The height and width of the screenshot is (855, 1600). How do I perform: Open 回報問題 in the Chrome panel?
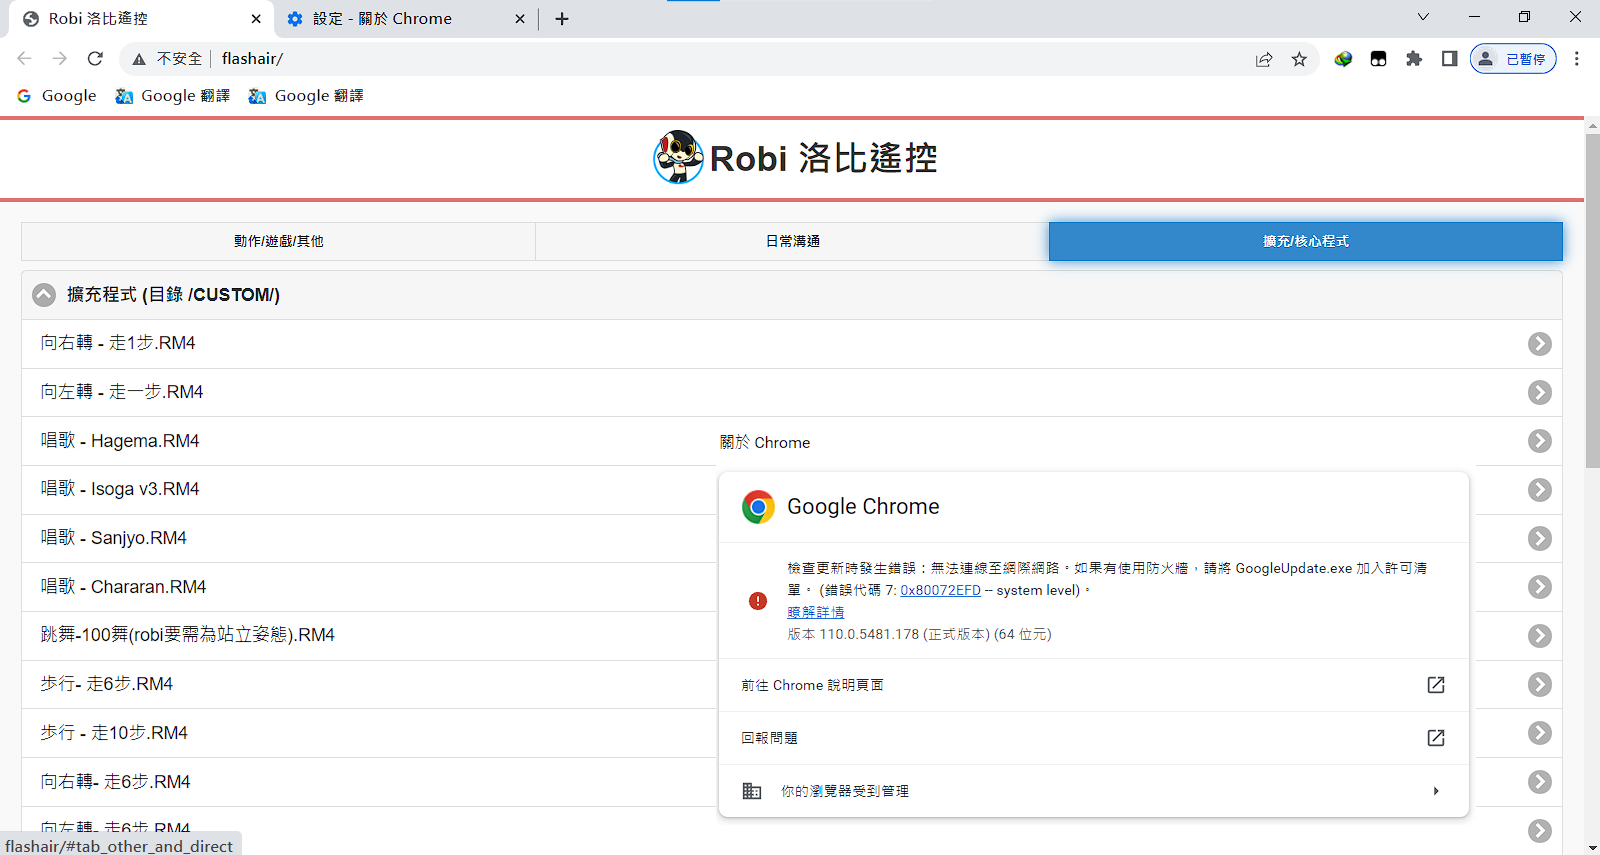[x=1093, y=738]
